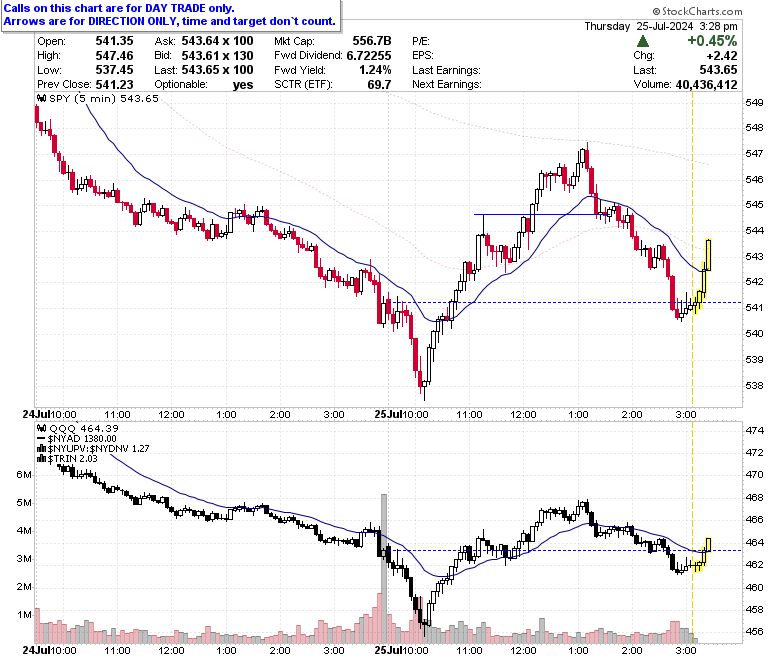This screenshot has width=780, height=659.
Task: Select the '$NYAD 1380.00' legend text
Action: tap(82, 439)
